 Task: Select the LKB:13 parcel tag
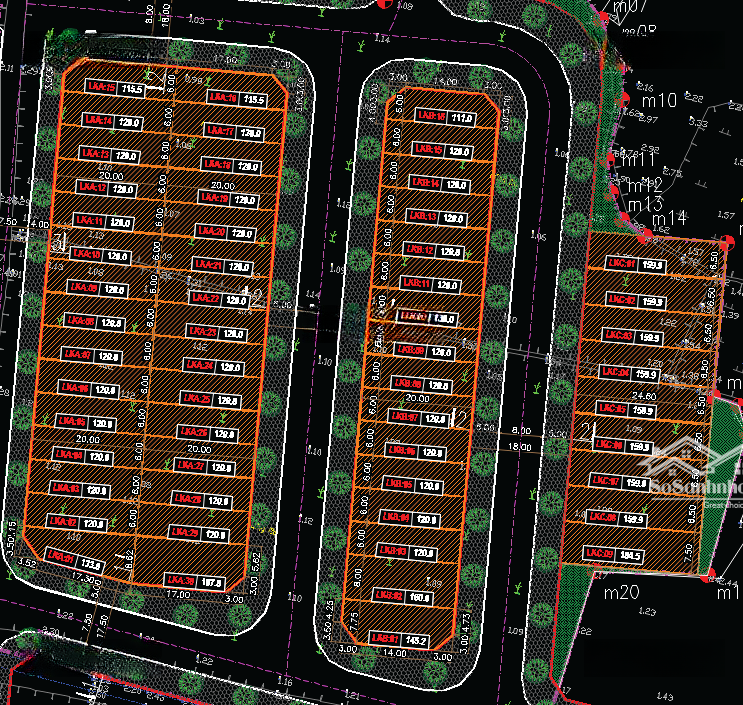(421, 217)
